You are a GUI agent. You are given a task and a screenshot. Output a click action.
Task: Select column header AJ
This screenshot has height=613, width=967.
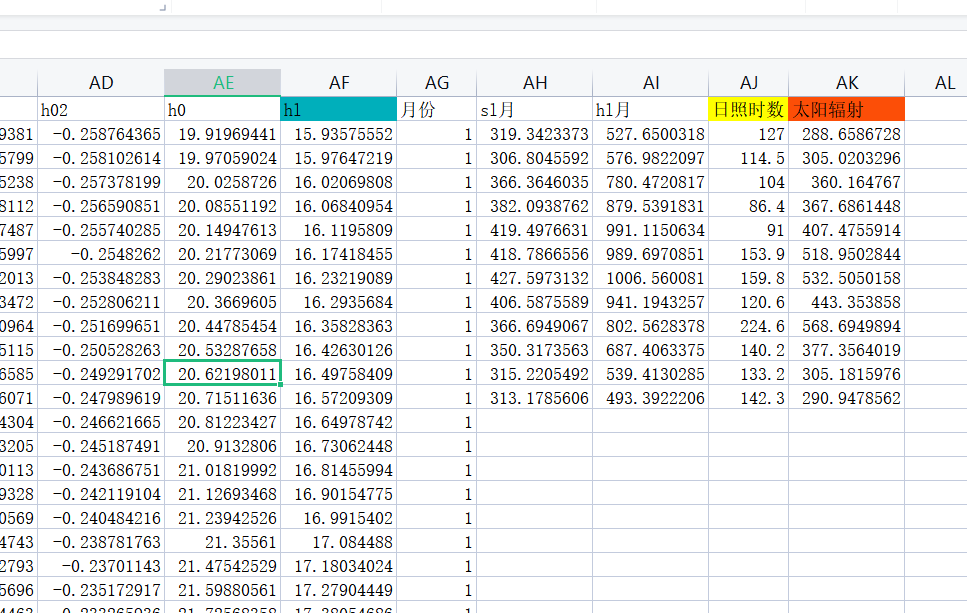coord(749,83)
